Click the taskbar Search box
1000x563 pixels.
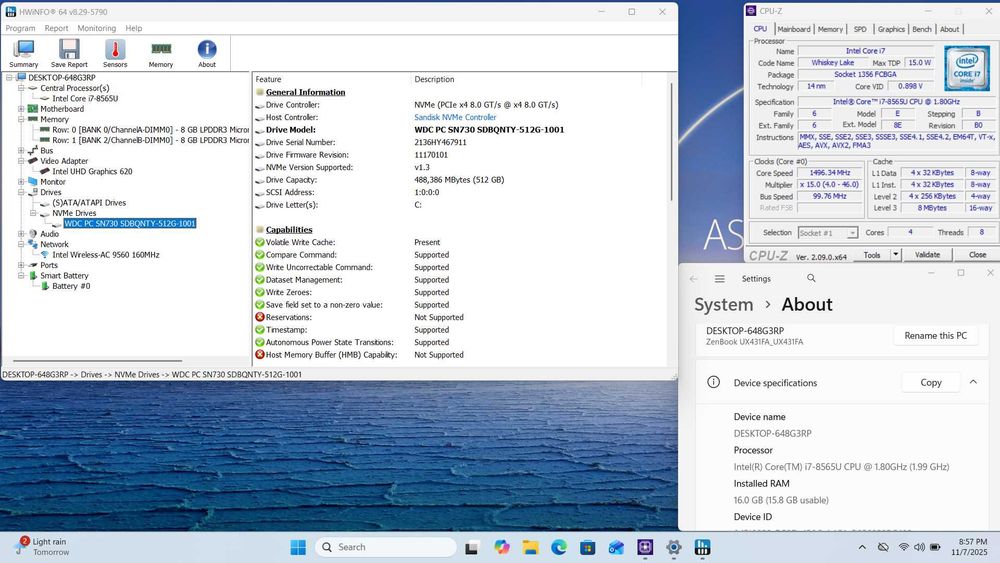(386, 547)
